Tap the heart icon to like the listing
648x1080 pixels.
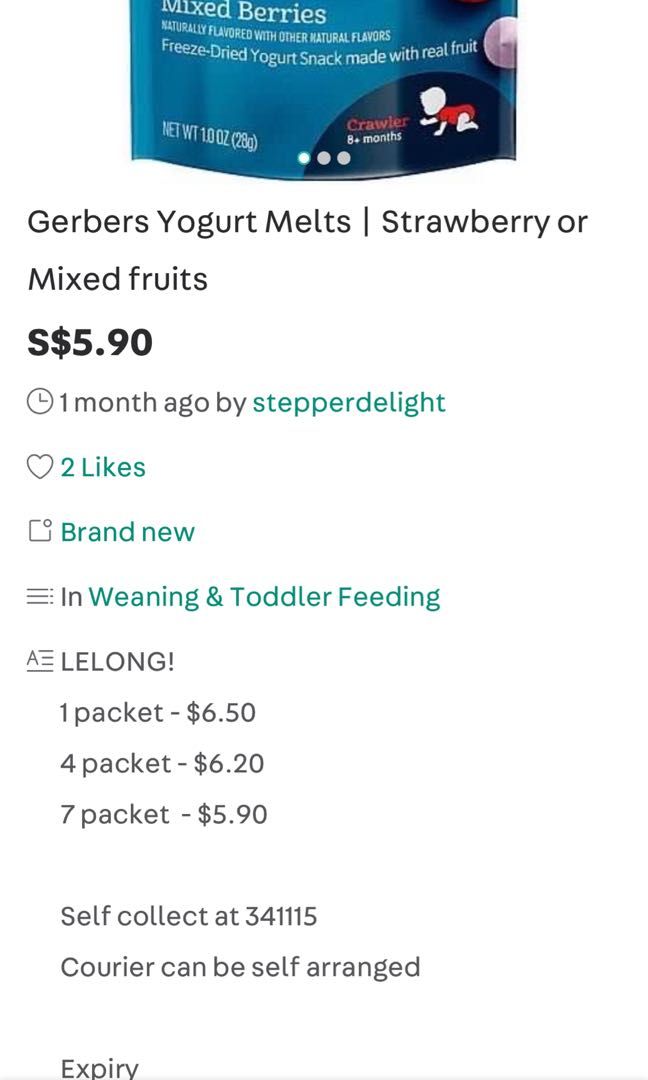39,466
